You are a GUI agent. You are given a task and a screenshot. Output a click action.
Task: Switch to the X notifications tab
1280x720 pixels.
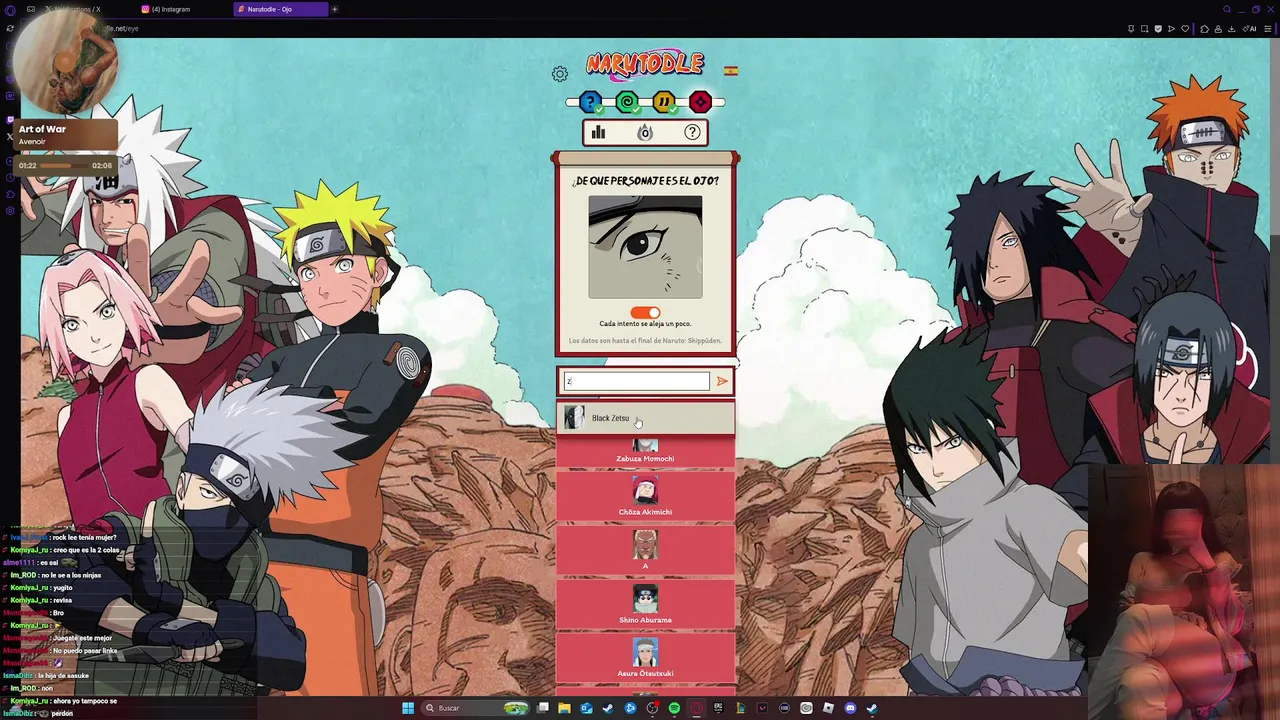point(85,9)
